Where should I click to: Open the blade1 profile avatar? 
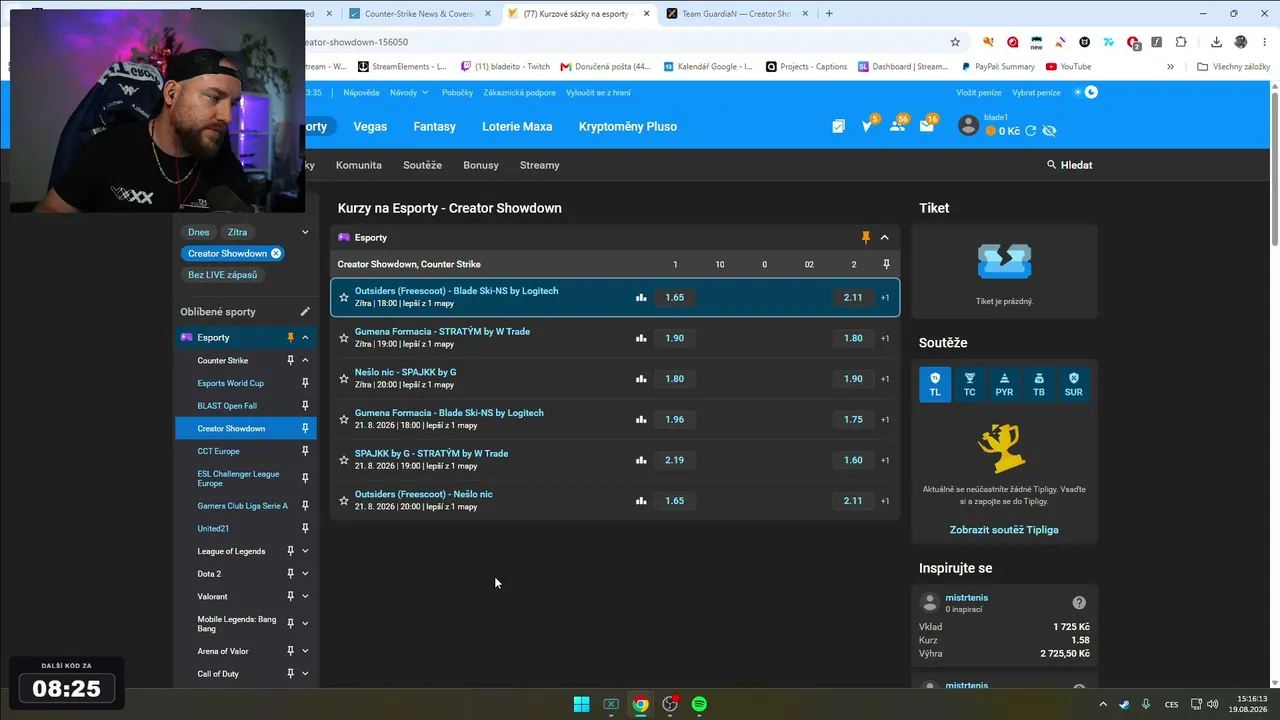click(968, 125)
